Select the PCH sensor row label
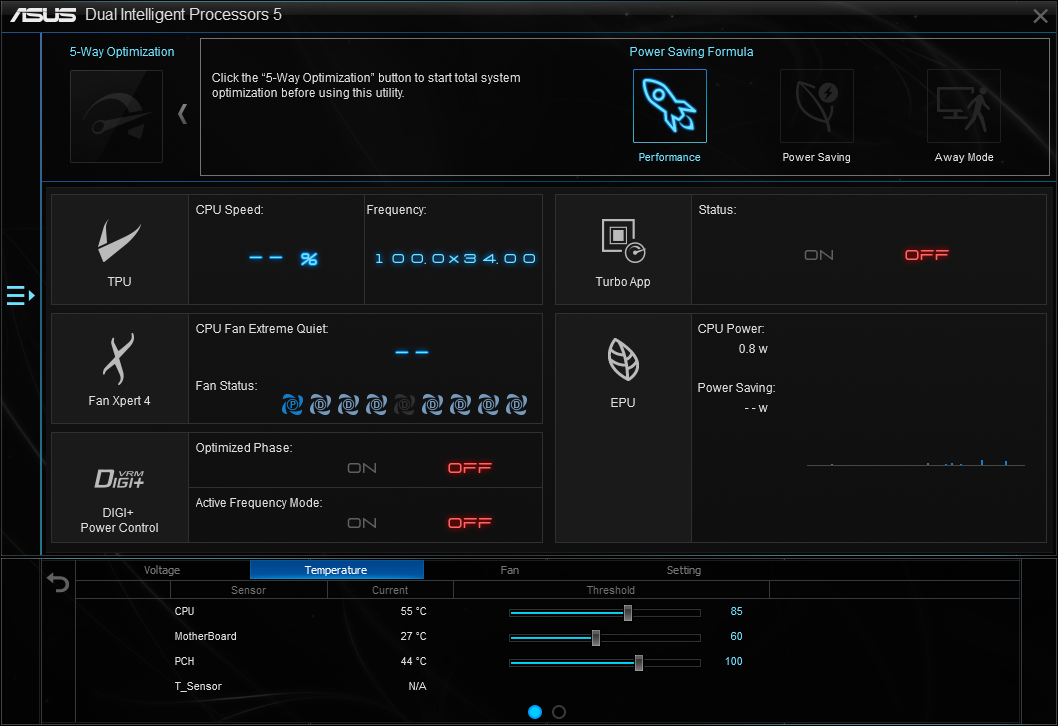This screenshot has width=1058, height=726. pyautogui.click(x=184, y=661)
